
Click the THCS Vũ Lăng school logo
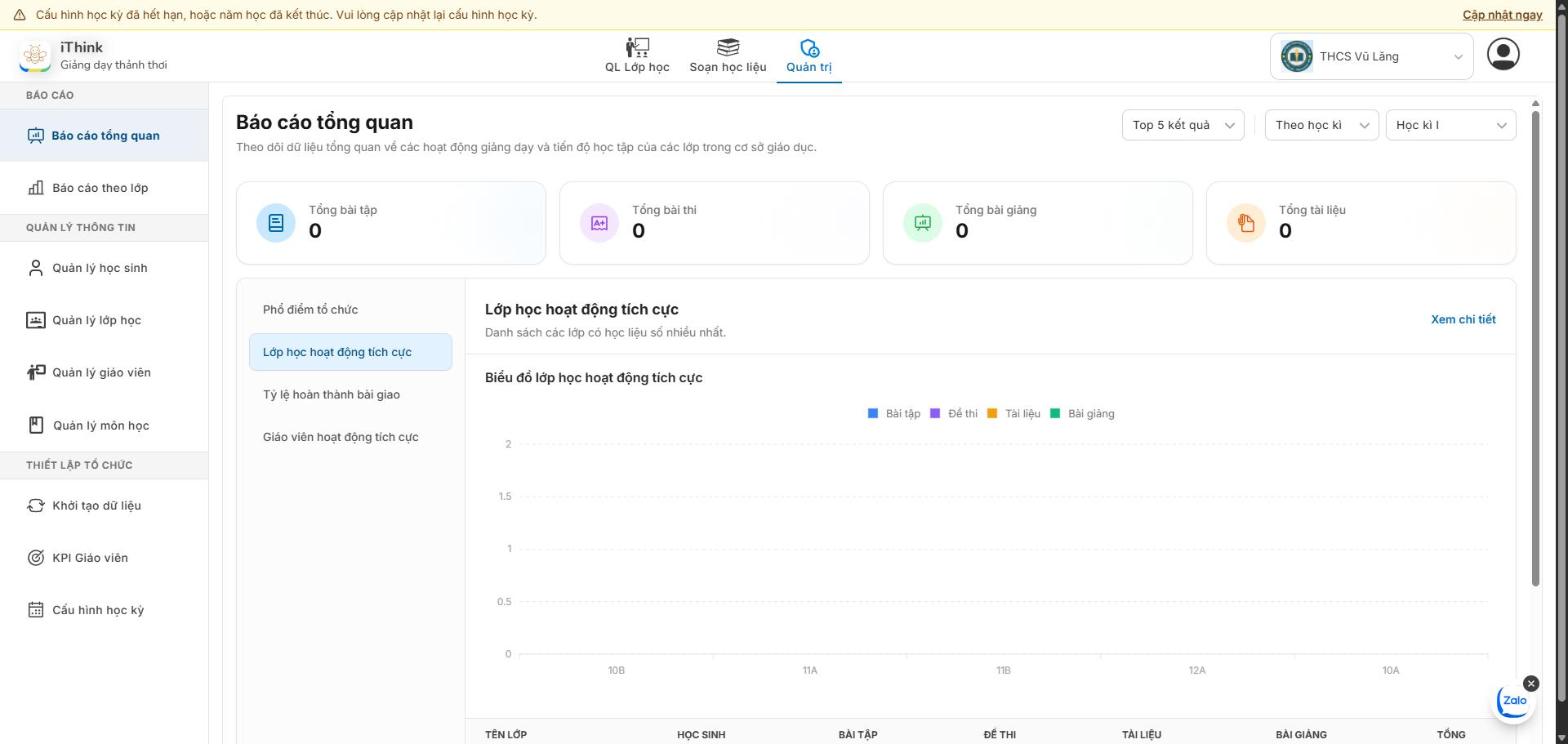1297,56
